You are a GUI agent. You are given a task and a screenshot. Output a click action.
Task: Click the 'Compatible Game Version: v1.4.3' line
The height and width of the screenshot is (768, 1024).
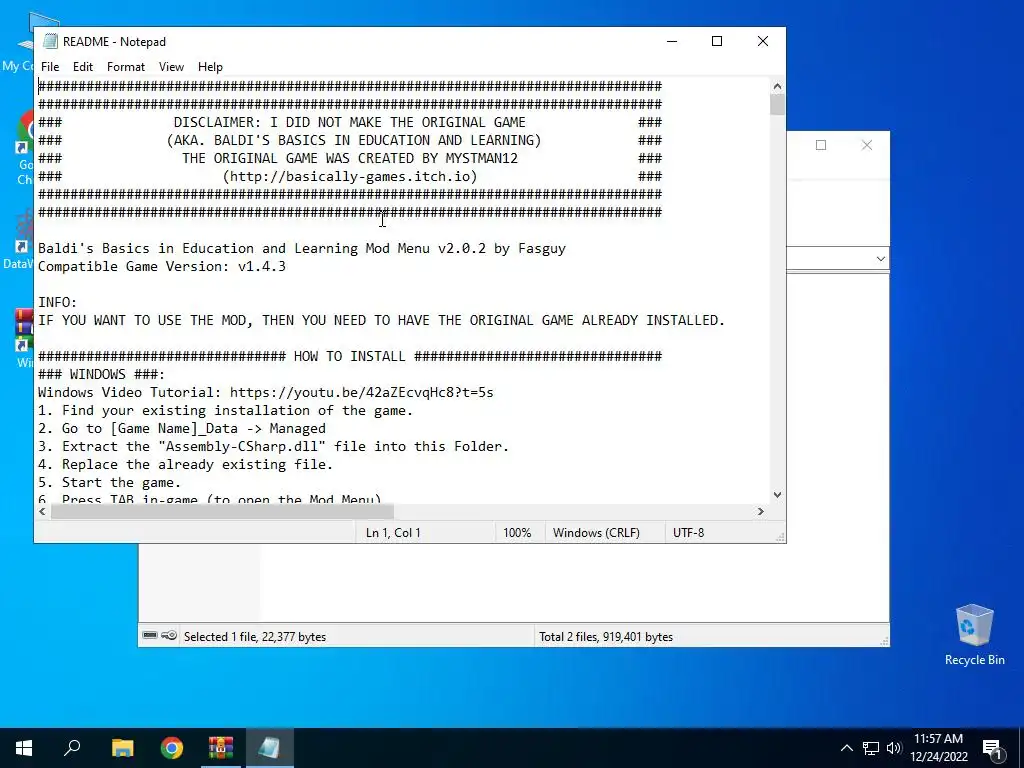click(161, 266)
